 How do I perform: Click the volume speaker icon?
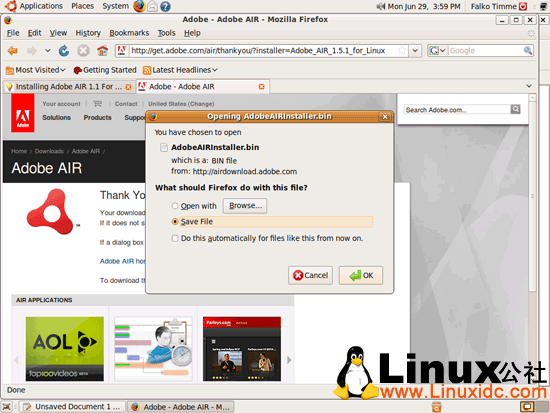(x=381, y=6)
